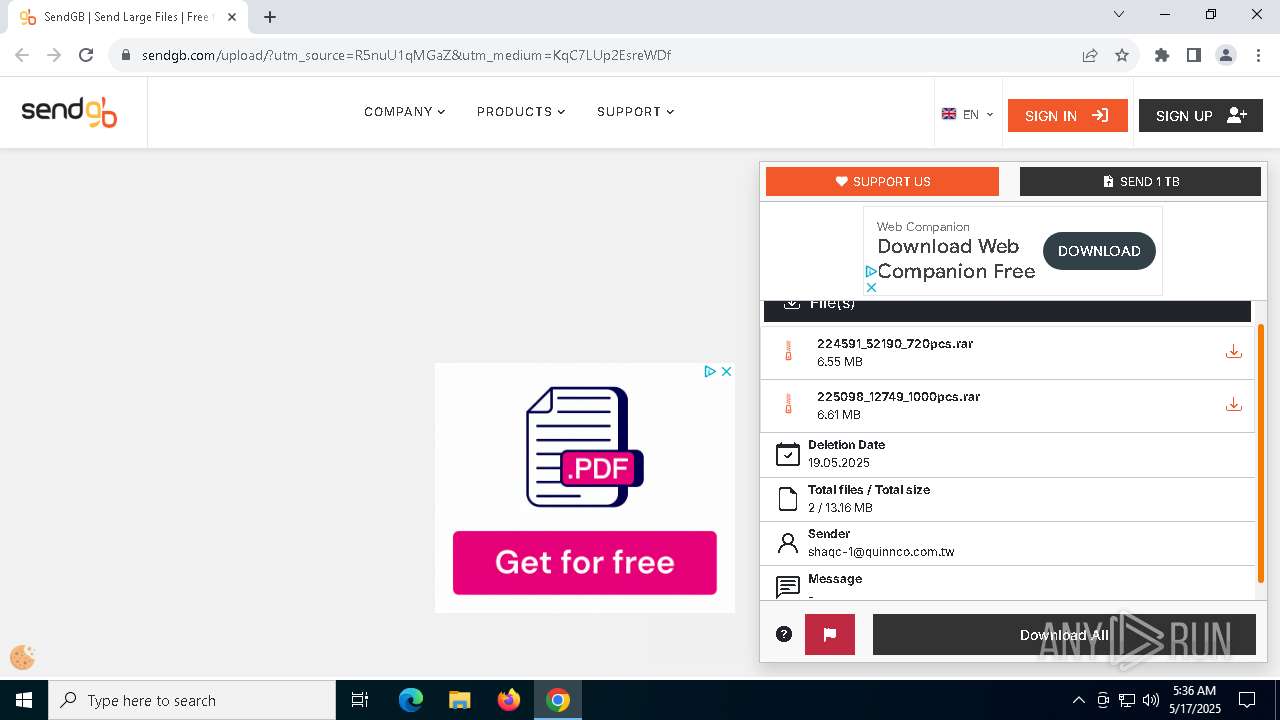
Task: Open File Explorer from taskbar
Action: click(459, 700)
